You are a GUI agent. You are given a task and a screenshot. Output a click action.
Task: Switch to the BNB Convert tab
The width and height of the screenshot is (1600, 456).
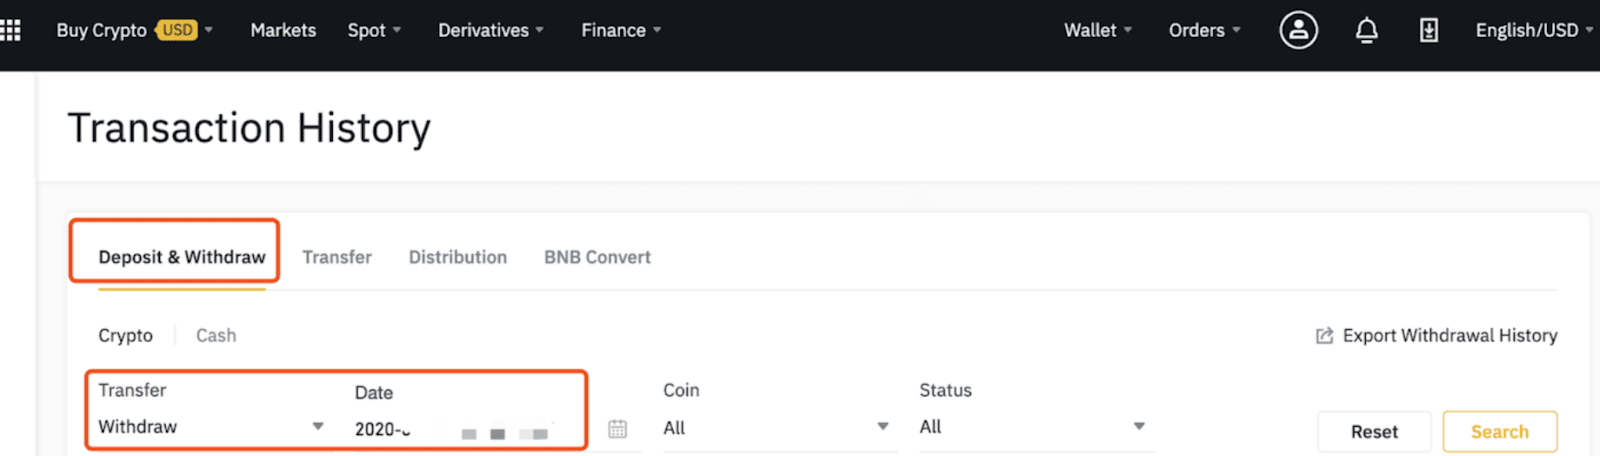click(x=597, y=257)
